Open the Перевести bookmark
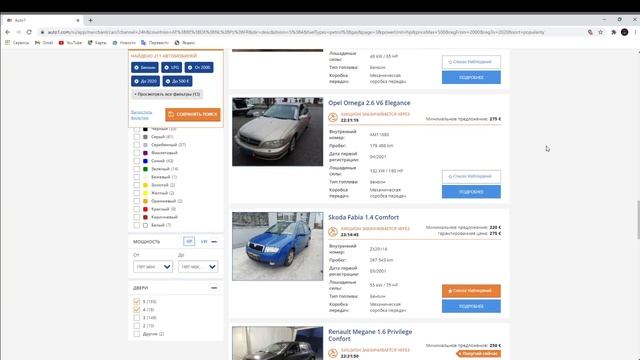 pos(155,42)
